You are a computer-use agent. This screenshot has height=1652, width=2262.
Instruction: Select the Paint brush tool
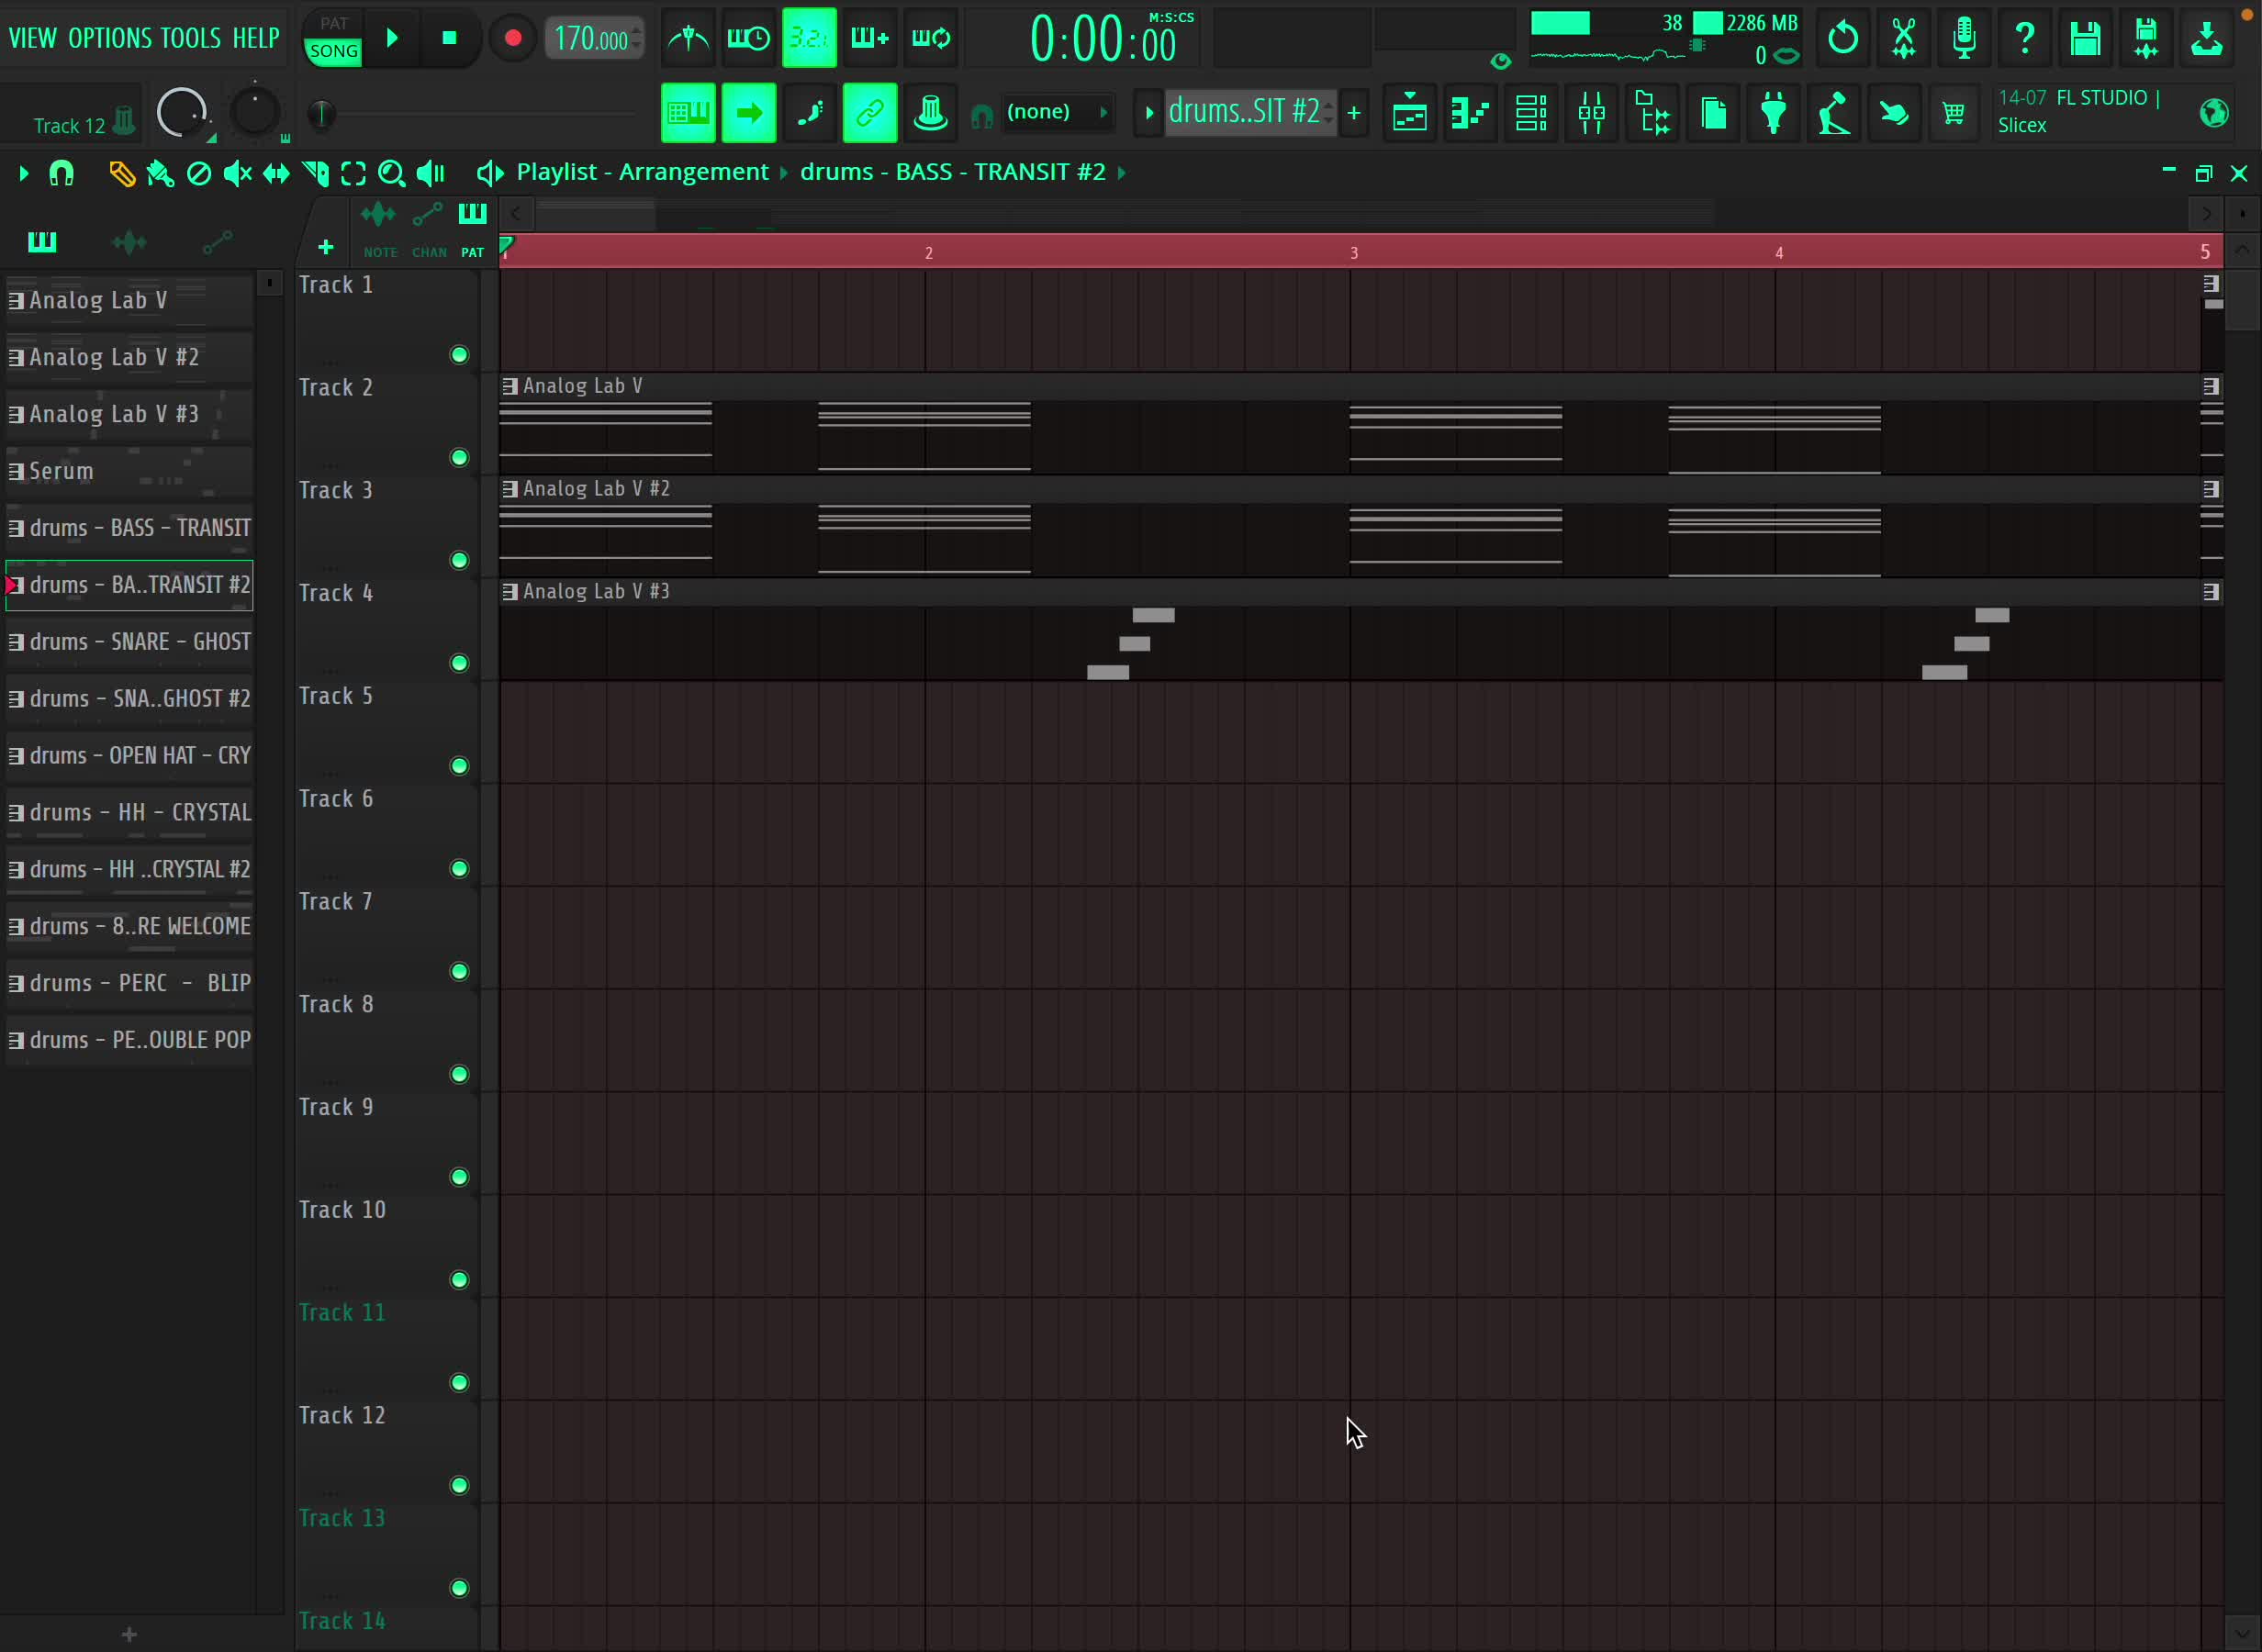[160, 174]
